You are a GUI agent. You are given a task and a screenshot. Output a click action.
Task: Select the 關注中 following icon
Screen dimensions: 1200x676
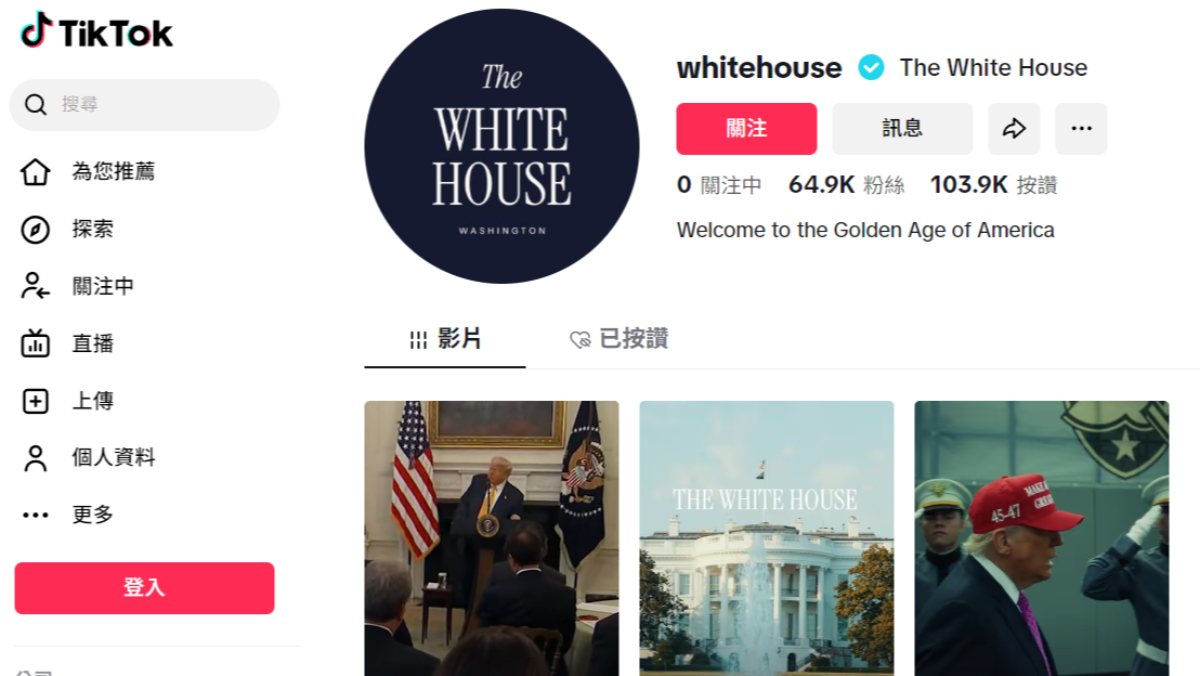coord(35,286)
